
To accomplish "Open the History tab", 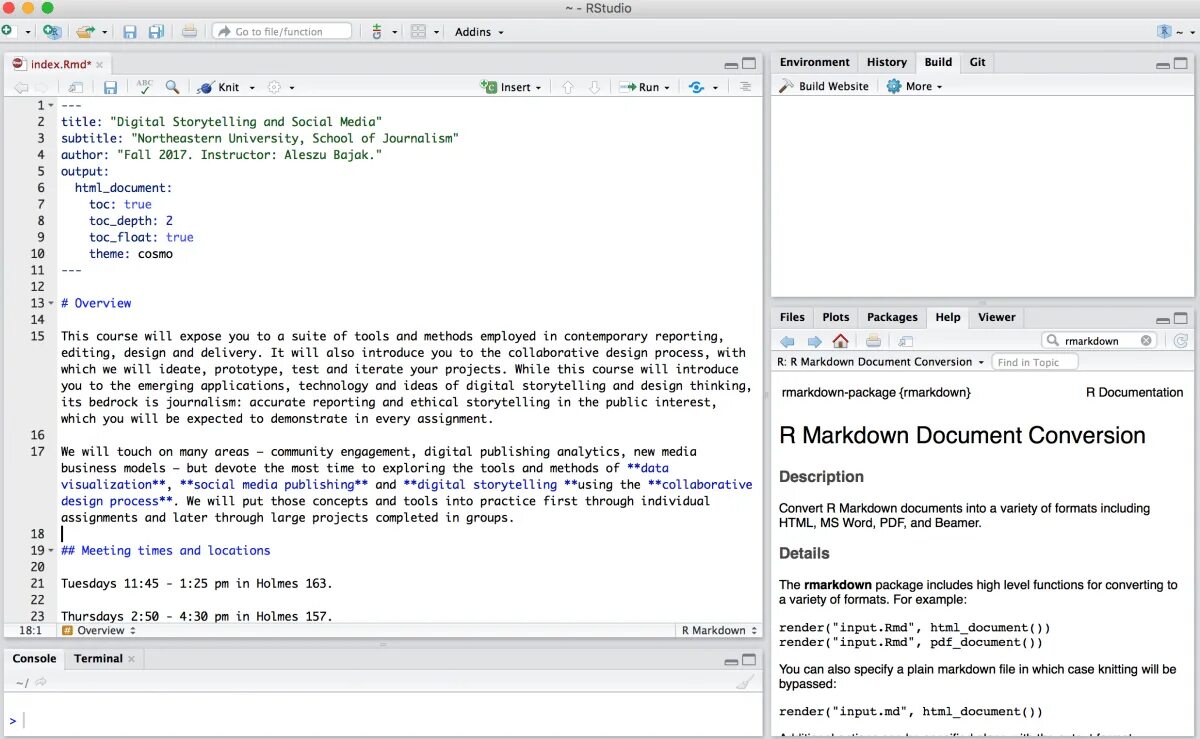I will click(886, 62).
